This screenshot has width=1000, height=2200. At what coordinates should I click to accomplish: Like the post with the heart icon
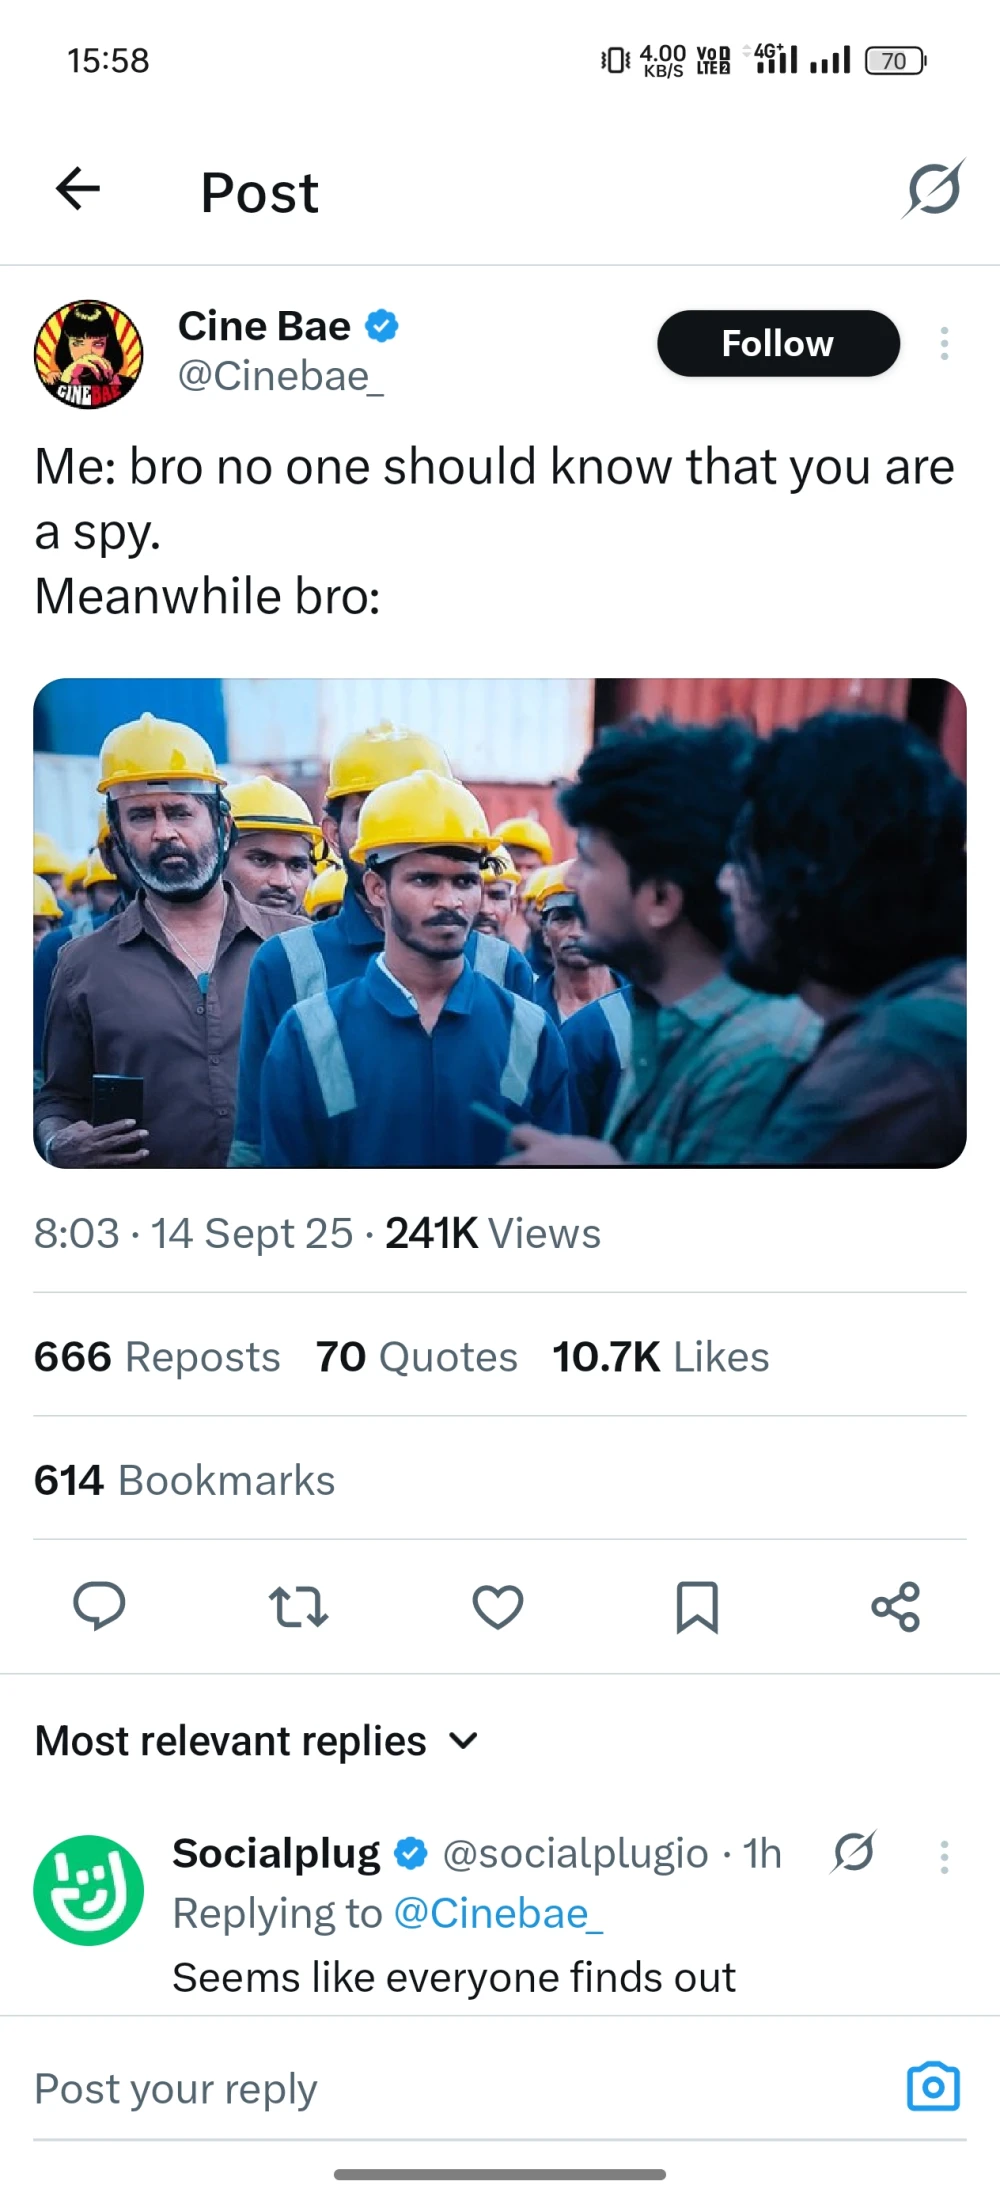[497, 1607]
